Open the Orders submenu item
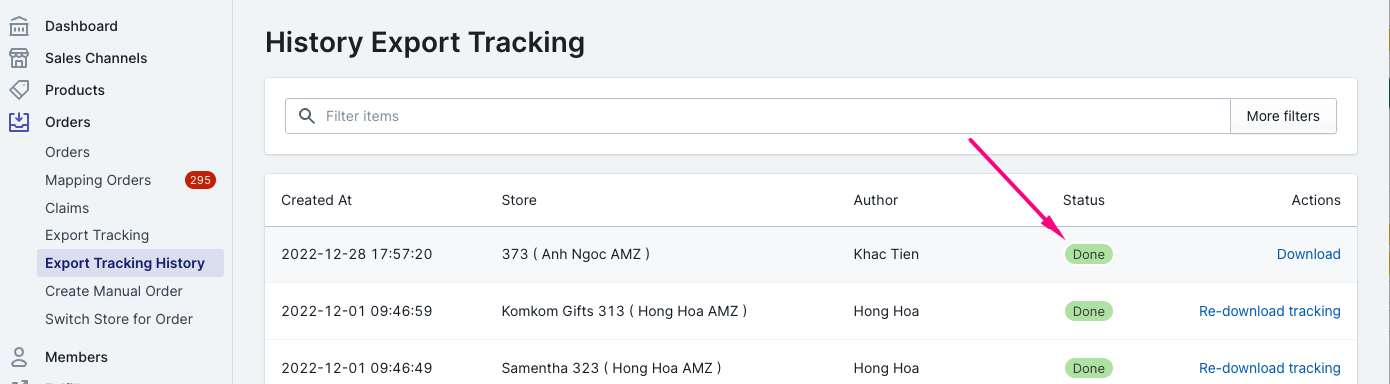 tap(67, 152)
